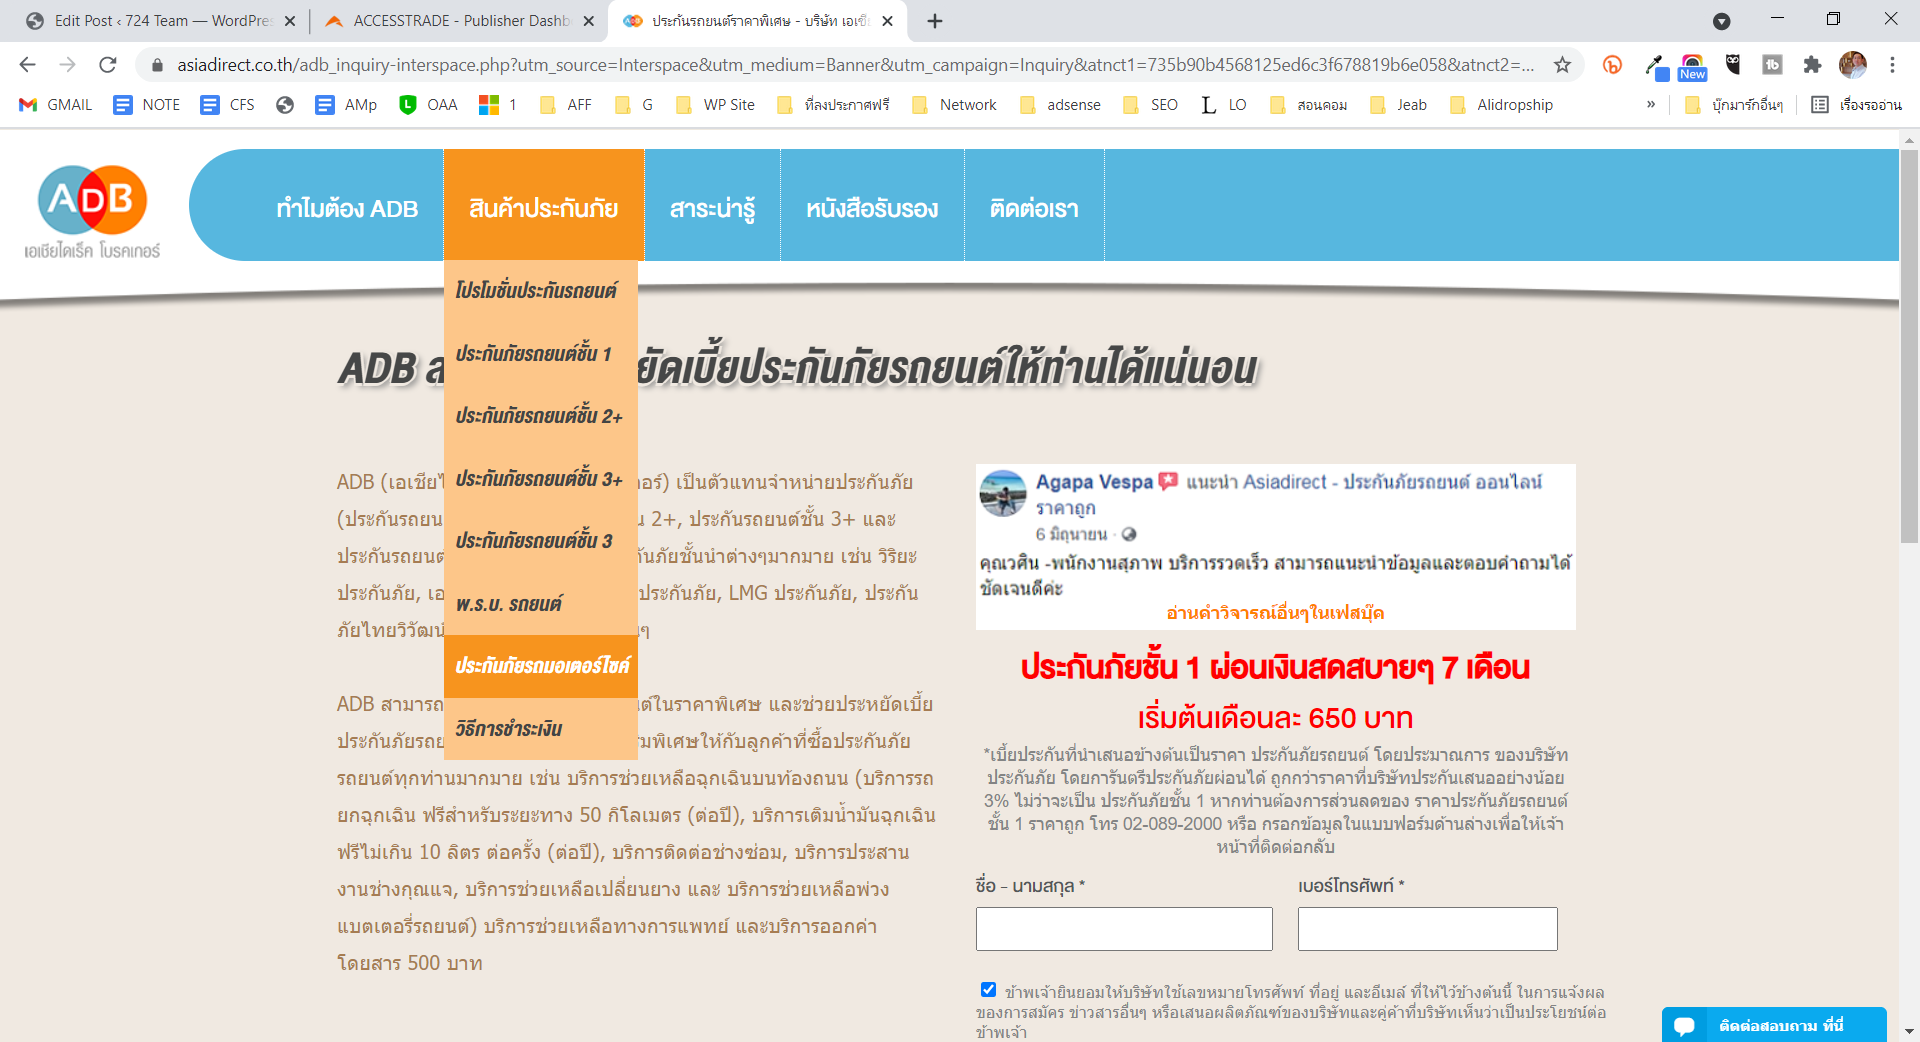Select ประกันภัยรถยนต์ชั้น 2+ menu entry
The width and height of the screenshot is (1920, 1042).
pos(540,416)
